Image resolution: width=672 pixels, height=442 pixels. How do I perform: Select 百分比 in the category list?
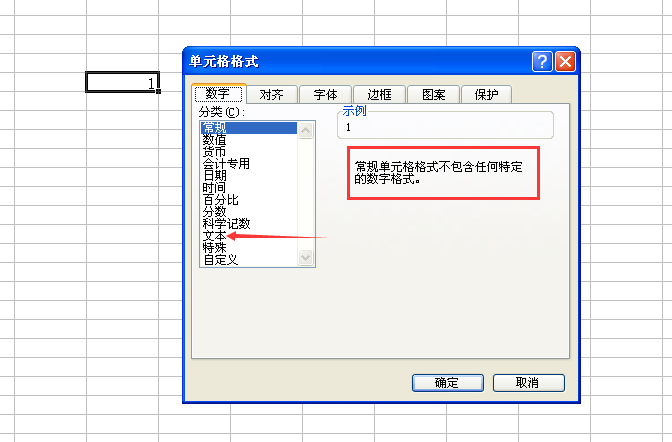[x=249, y=200]
